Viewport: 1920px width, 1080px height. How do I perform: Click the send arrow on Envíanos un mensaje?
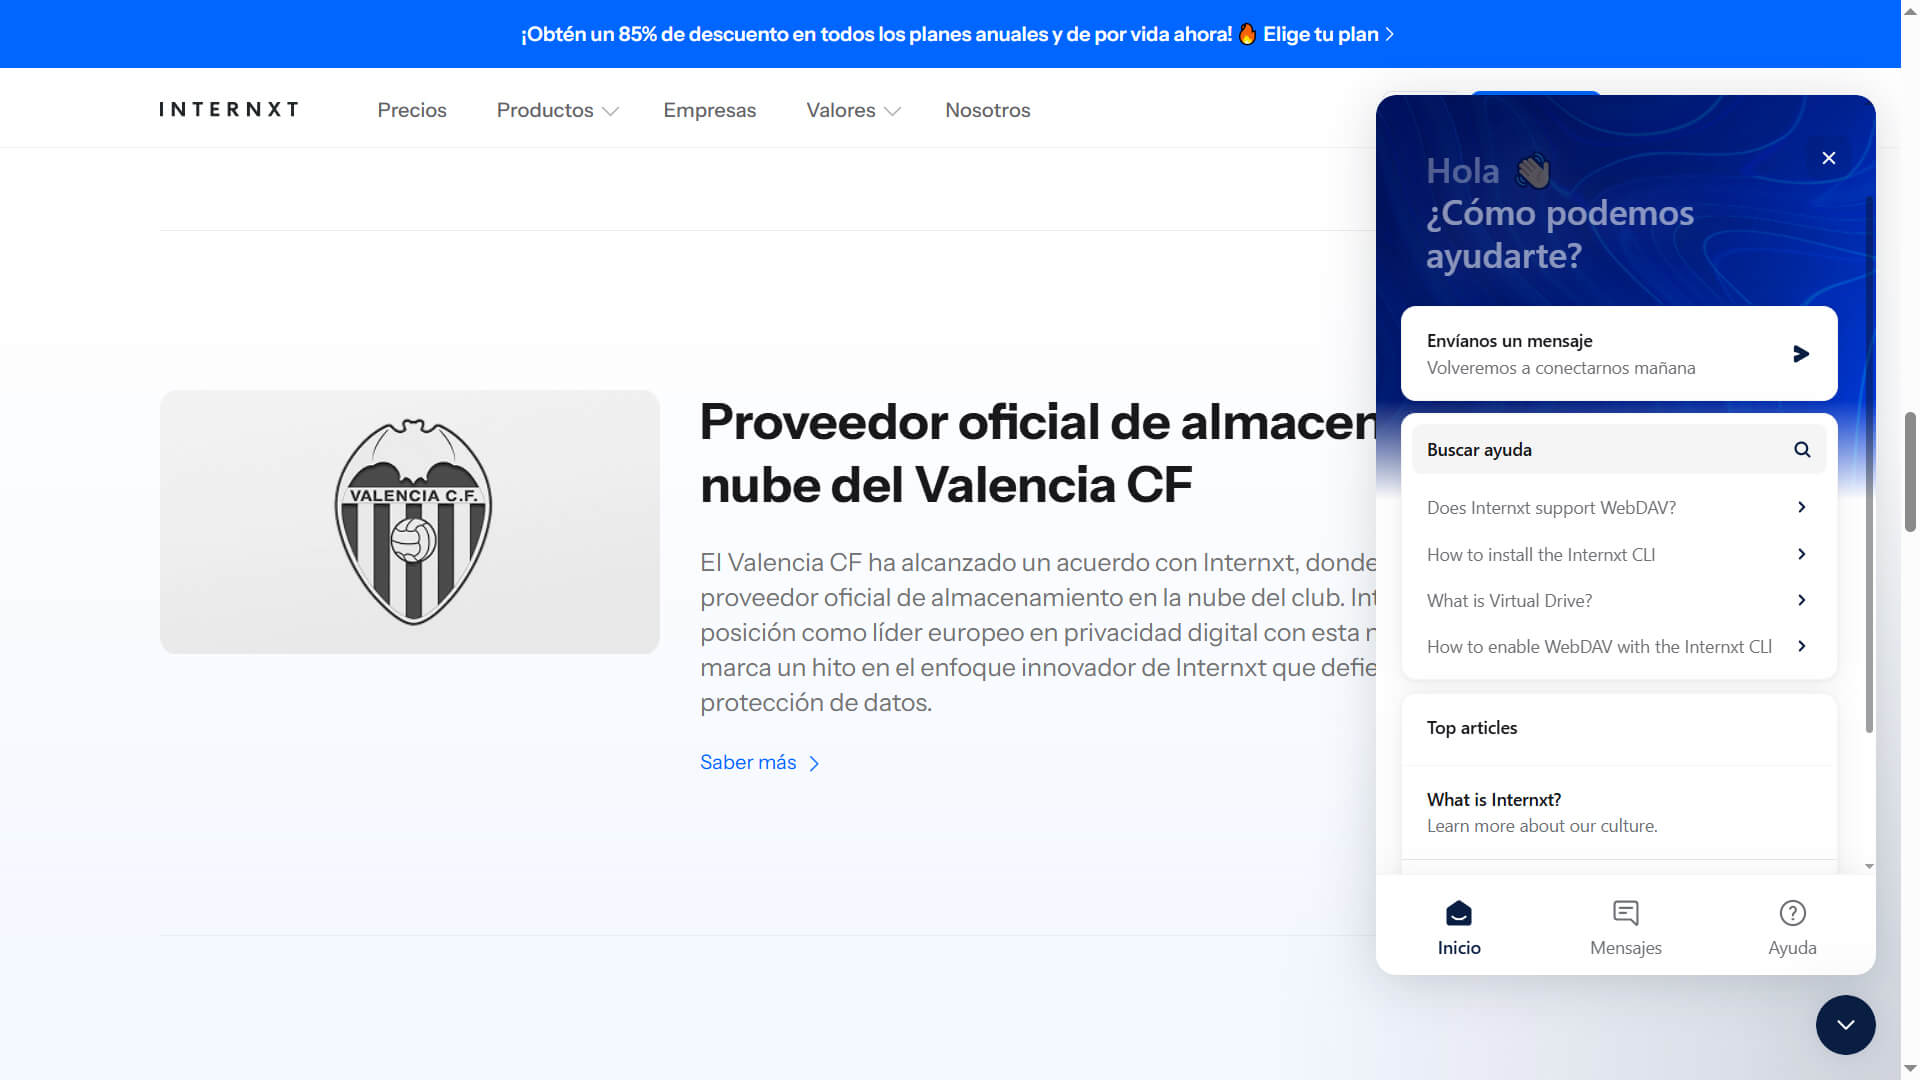pyautogui.click(x=1801, y=354)
